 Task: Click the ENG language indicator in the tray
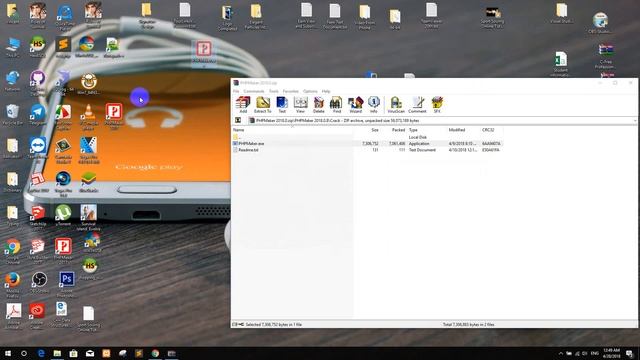595,353
